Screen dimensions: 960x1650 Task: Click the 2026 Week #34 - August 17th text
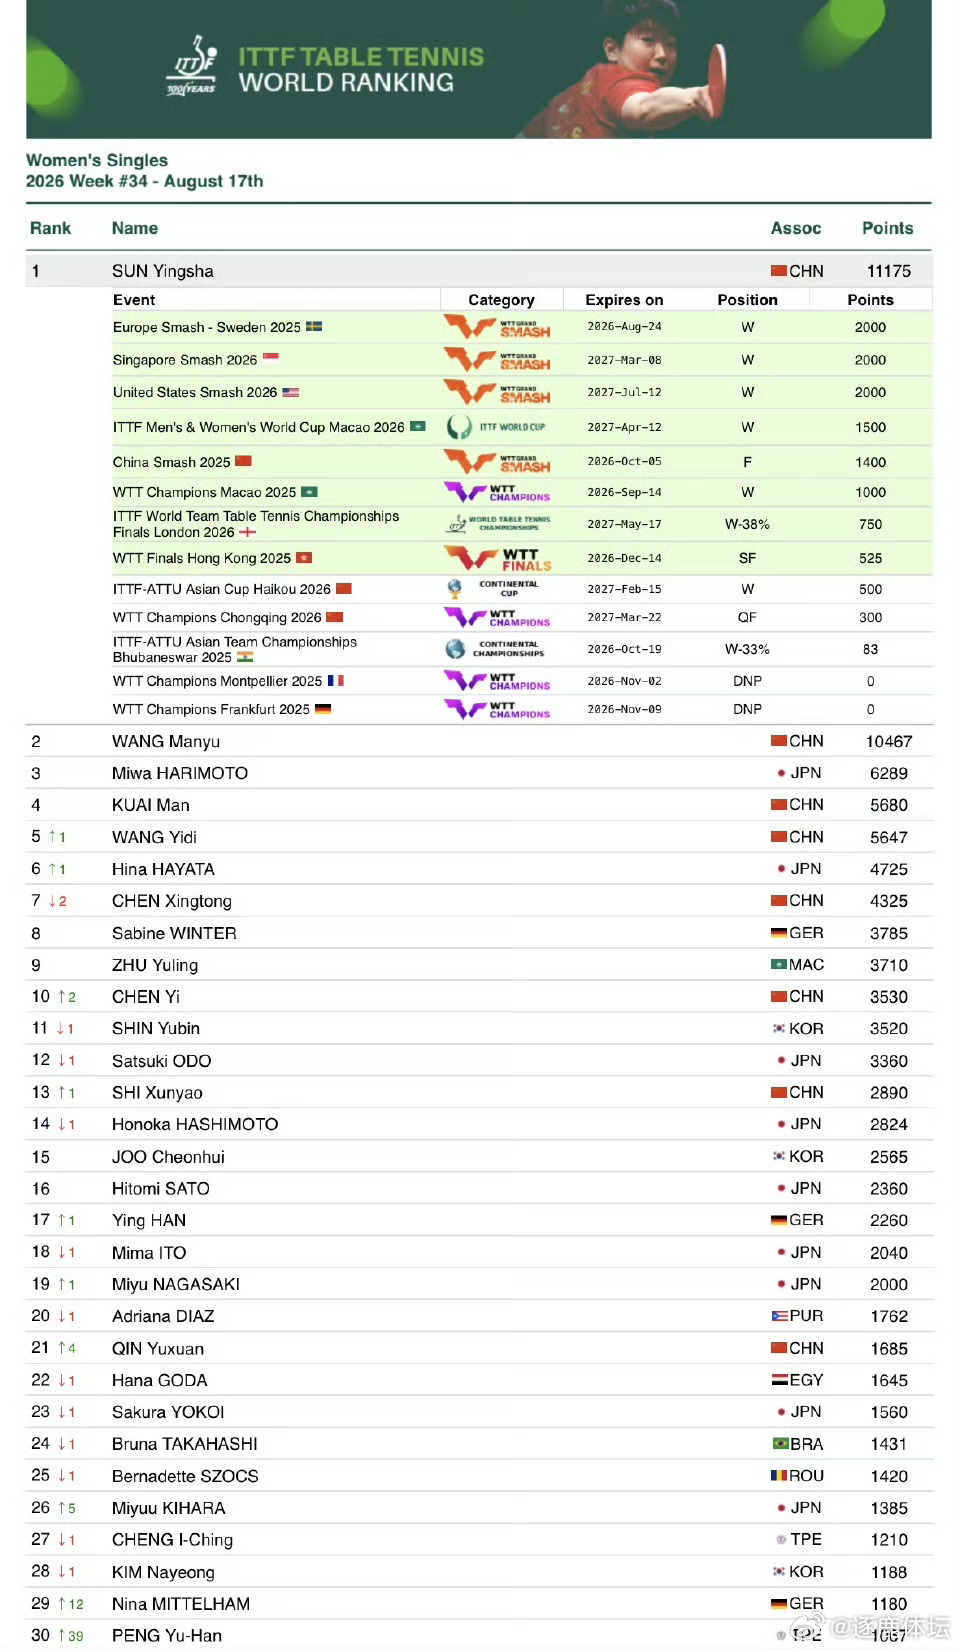[x=145, y=181]
